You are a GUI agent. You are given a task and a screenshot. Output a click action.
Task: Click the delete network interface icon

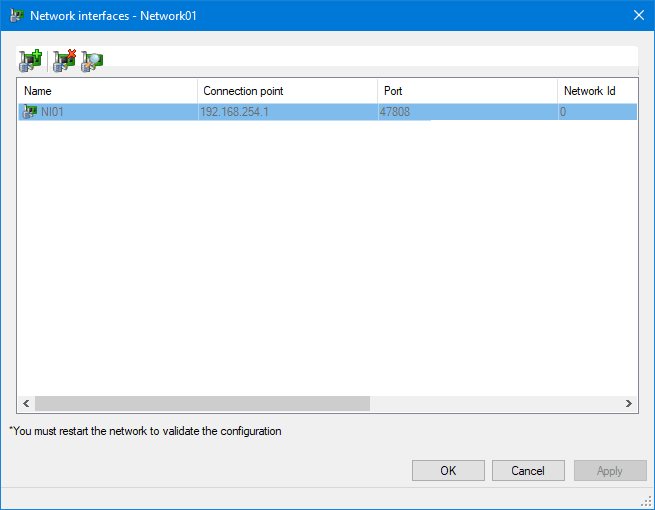click(x=64, y=60)
